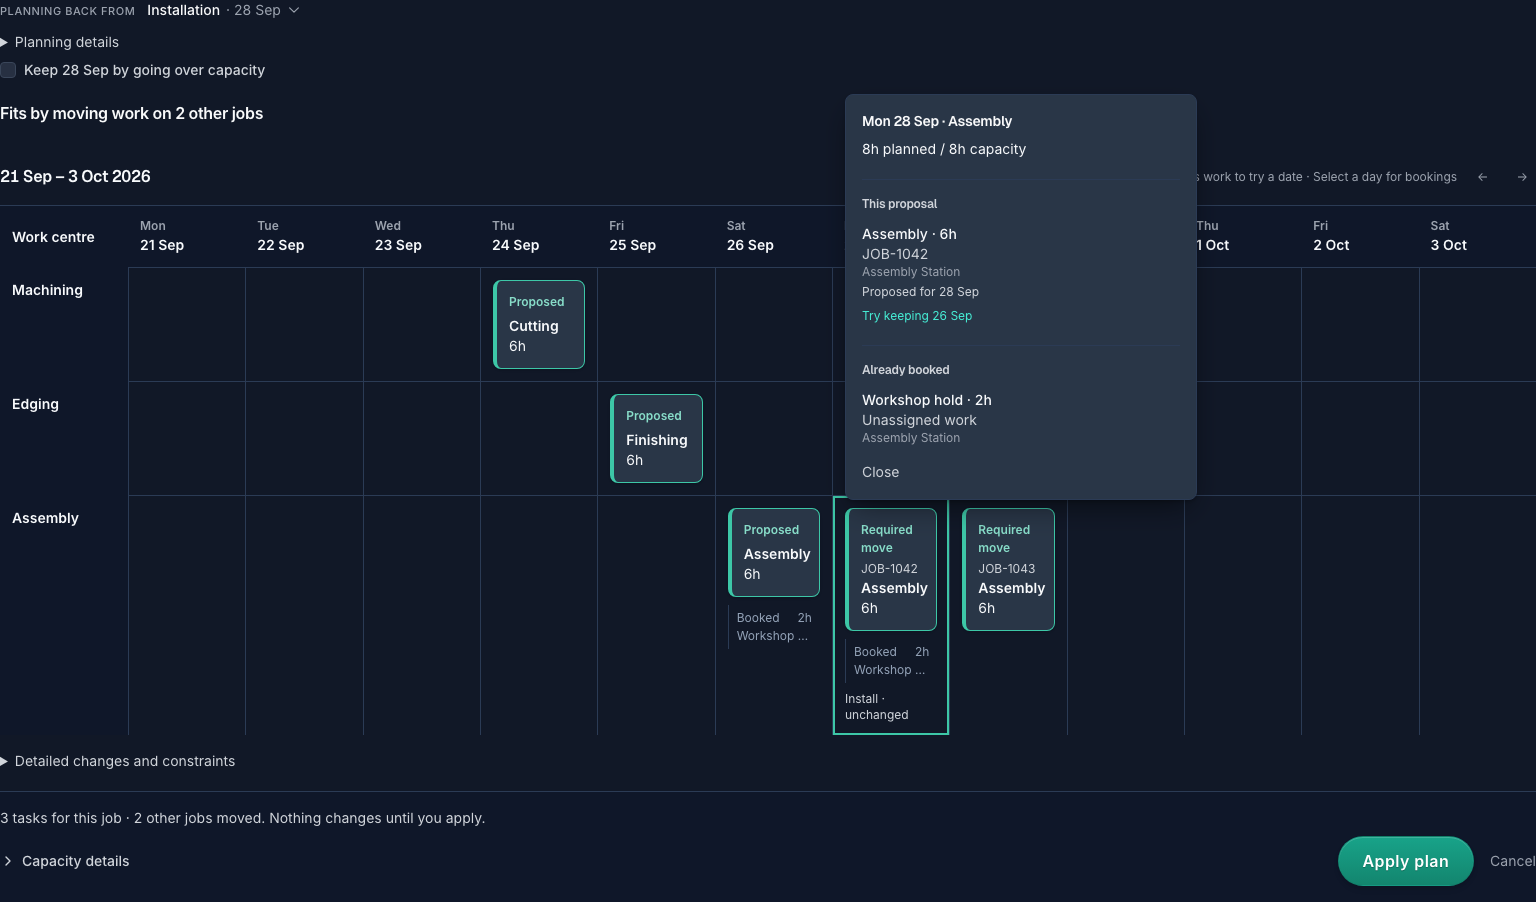The height and width of the screenshot is (902, 1536).
Task: Click the Booked 2h Workshop entry on 26 Sep
Action: click(774, 627)
